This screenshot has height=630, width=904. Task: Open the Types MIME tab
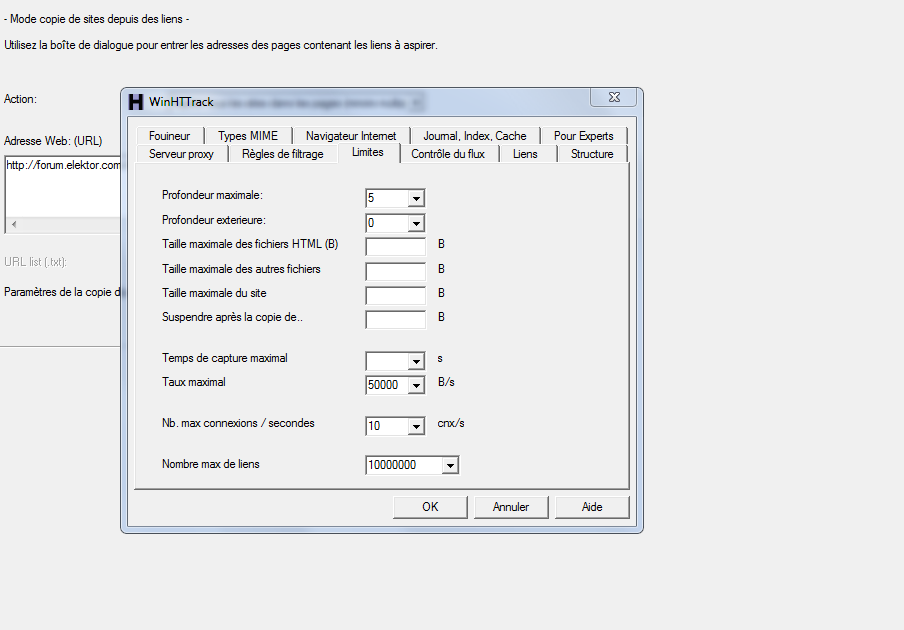click(x=248, y=136)
